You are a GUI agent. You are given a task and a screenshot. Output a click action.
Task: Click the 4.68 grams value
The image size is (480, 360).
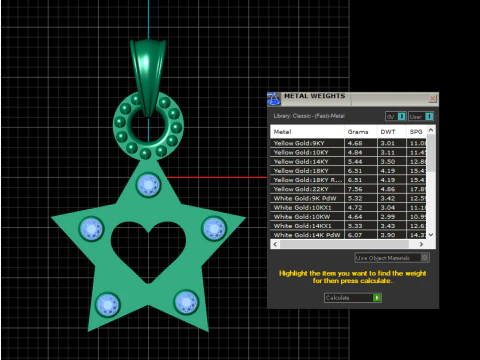[355, 143]
